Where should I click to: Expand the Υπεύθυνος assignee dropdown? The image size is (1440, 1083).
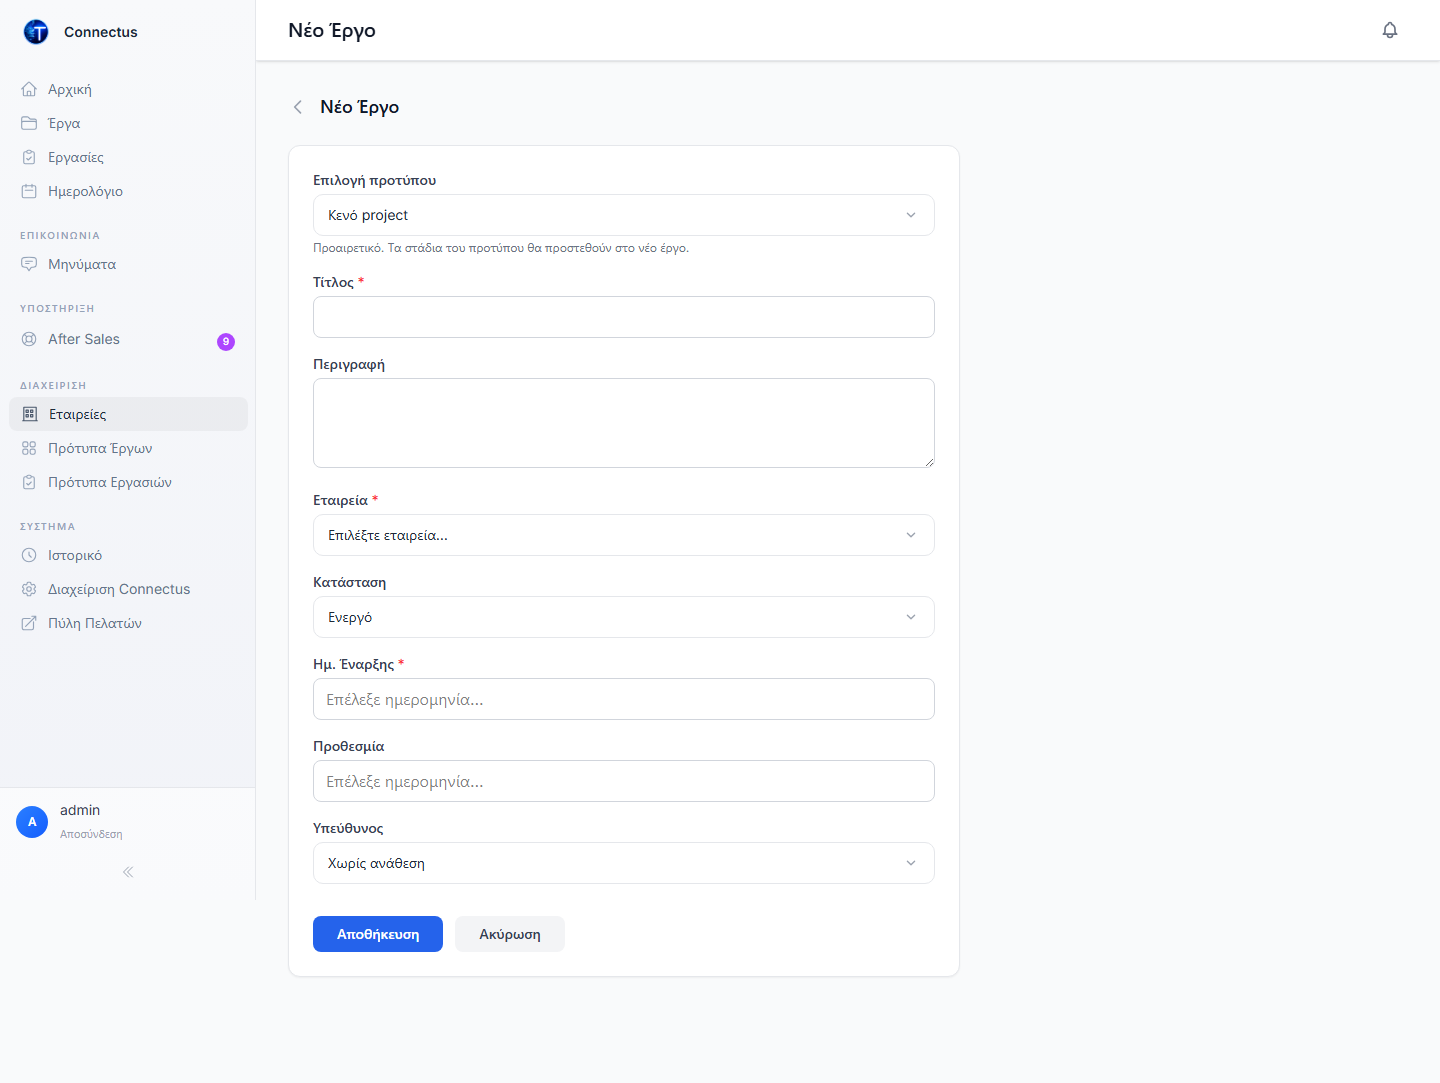coord(624,863)
